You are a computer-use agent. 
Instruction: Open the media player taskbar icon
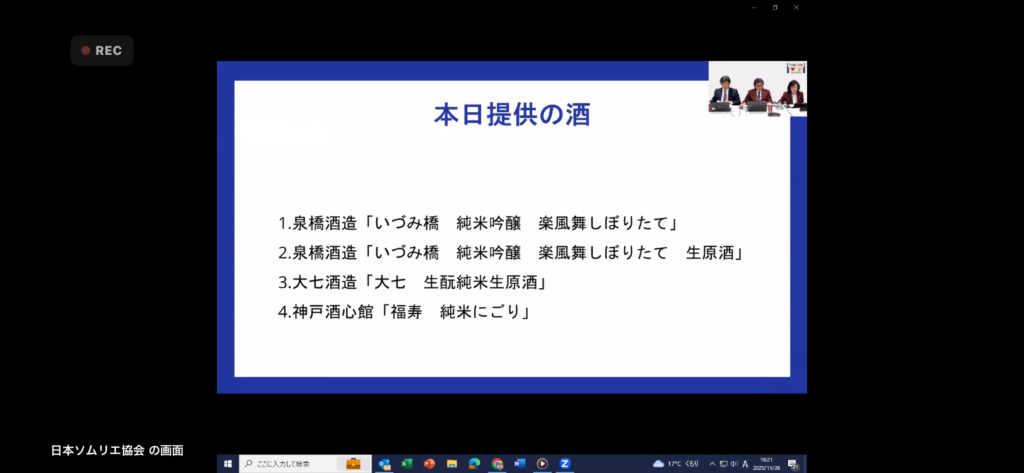pos(542,464)
